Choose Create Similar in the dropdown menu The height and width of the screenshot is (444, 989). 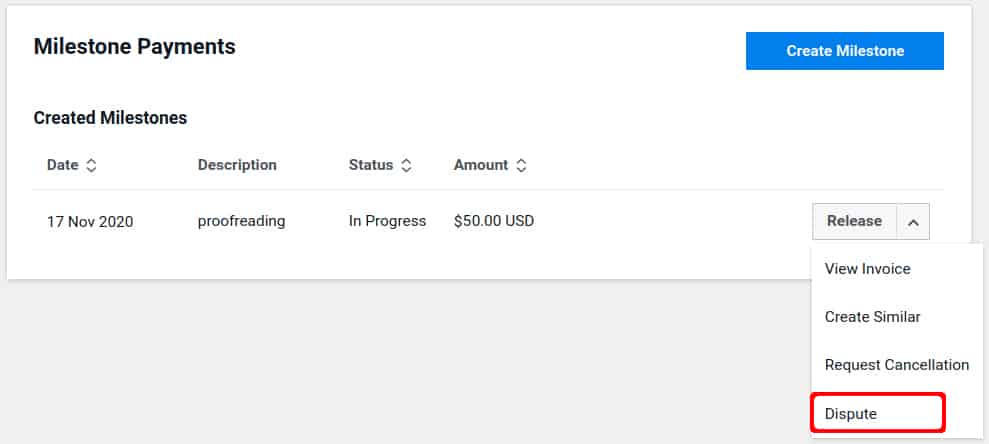pyautogui.click(x=872, y=317)
